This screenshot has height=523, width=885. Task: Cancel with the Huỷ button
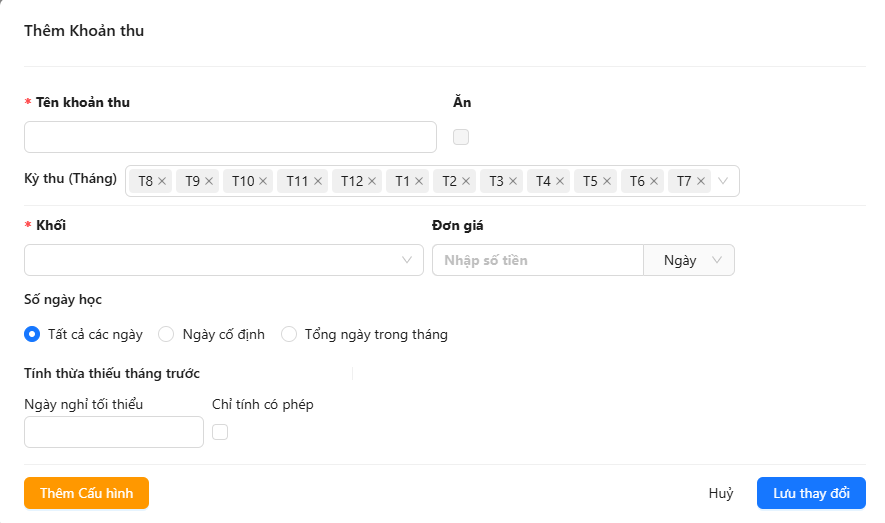(721, 493)
